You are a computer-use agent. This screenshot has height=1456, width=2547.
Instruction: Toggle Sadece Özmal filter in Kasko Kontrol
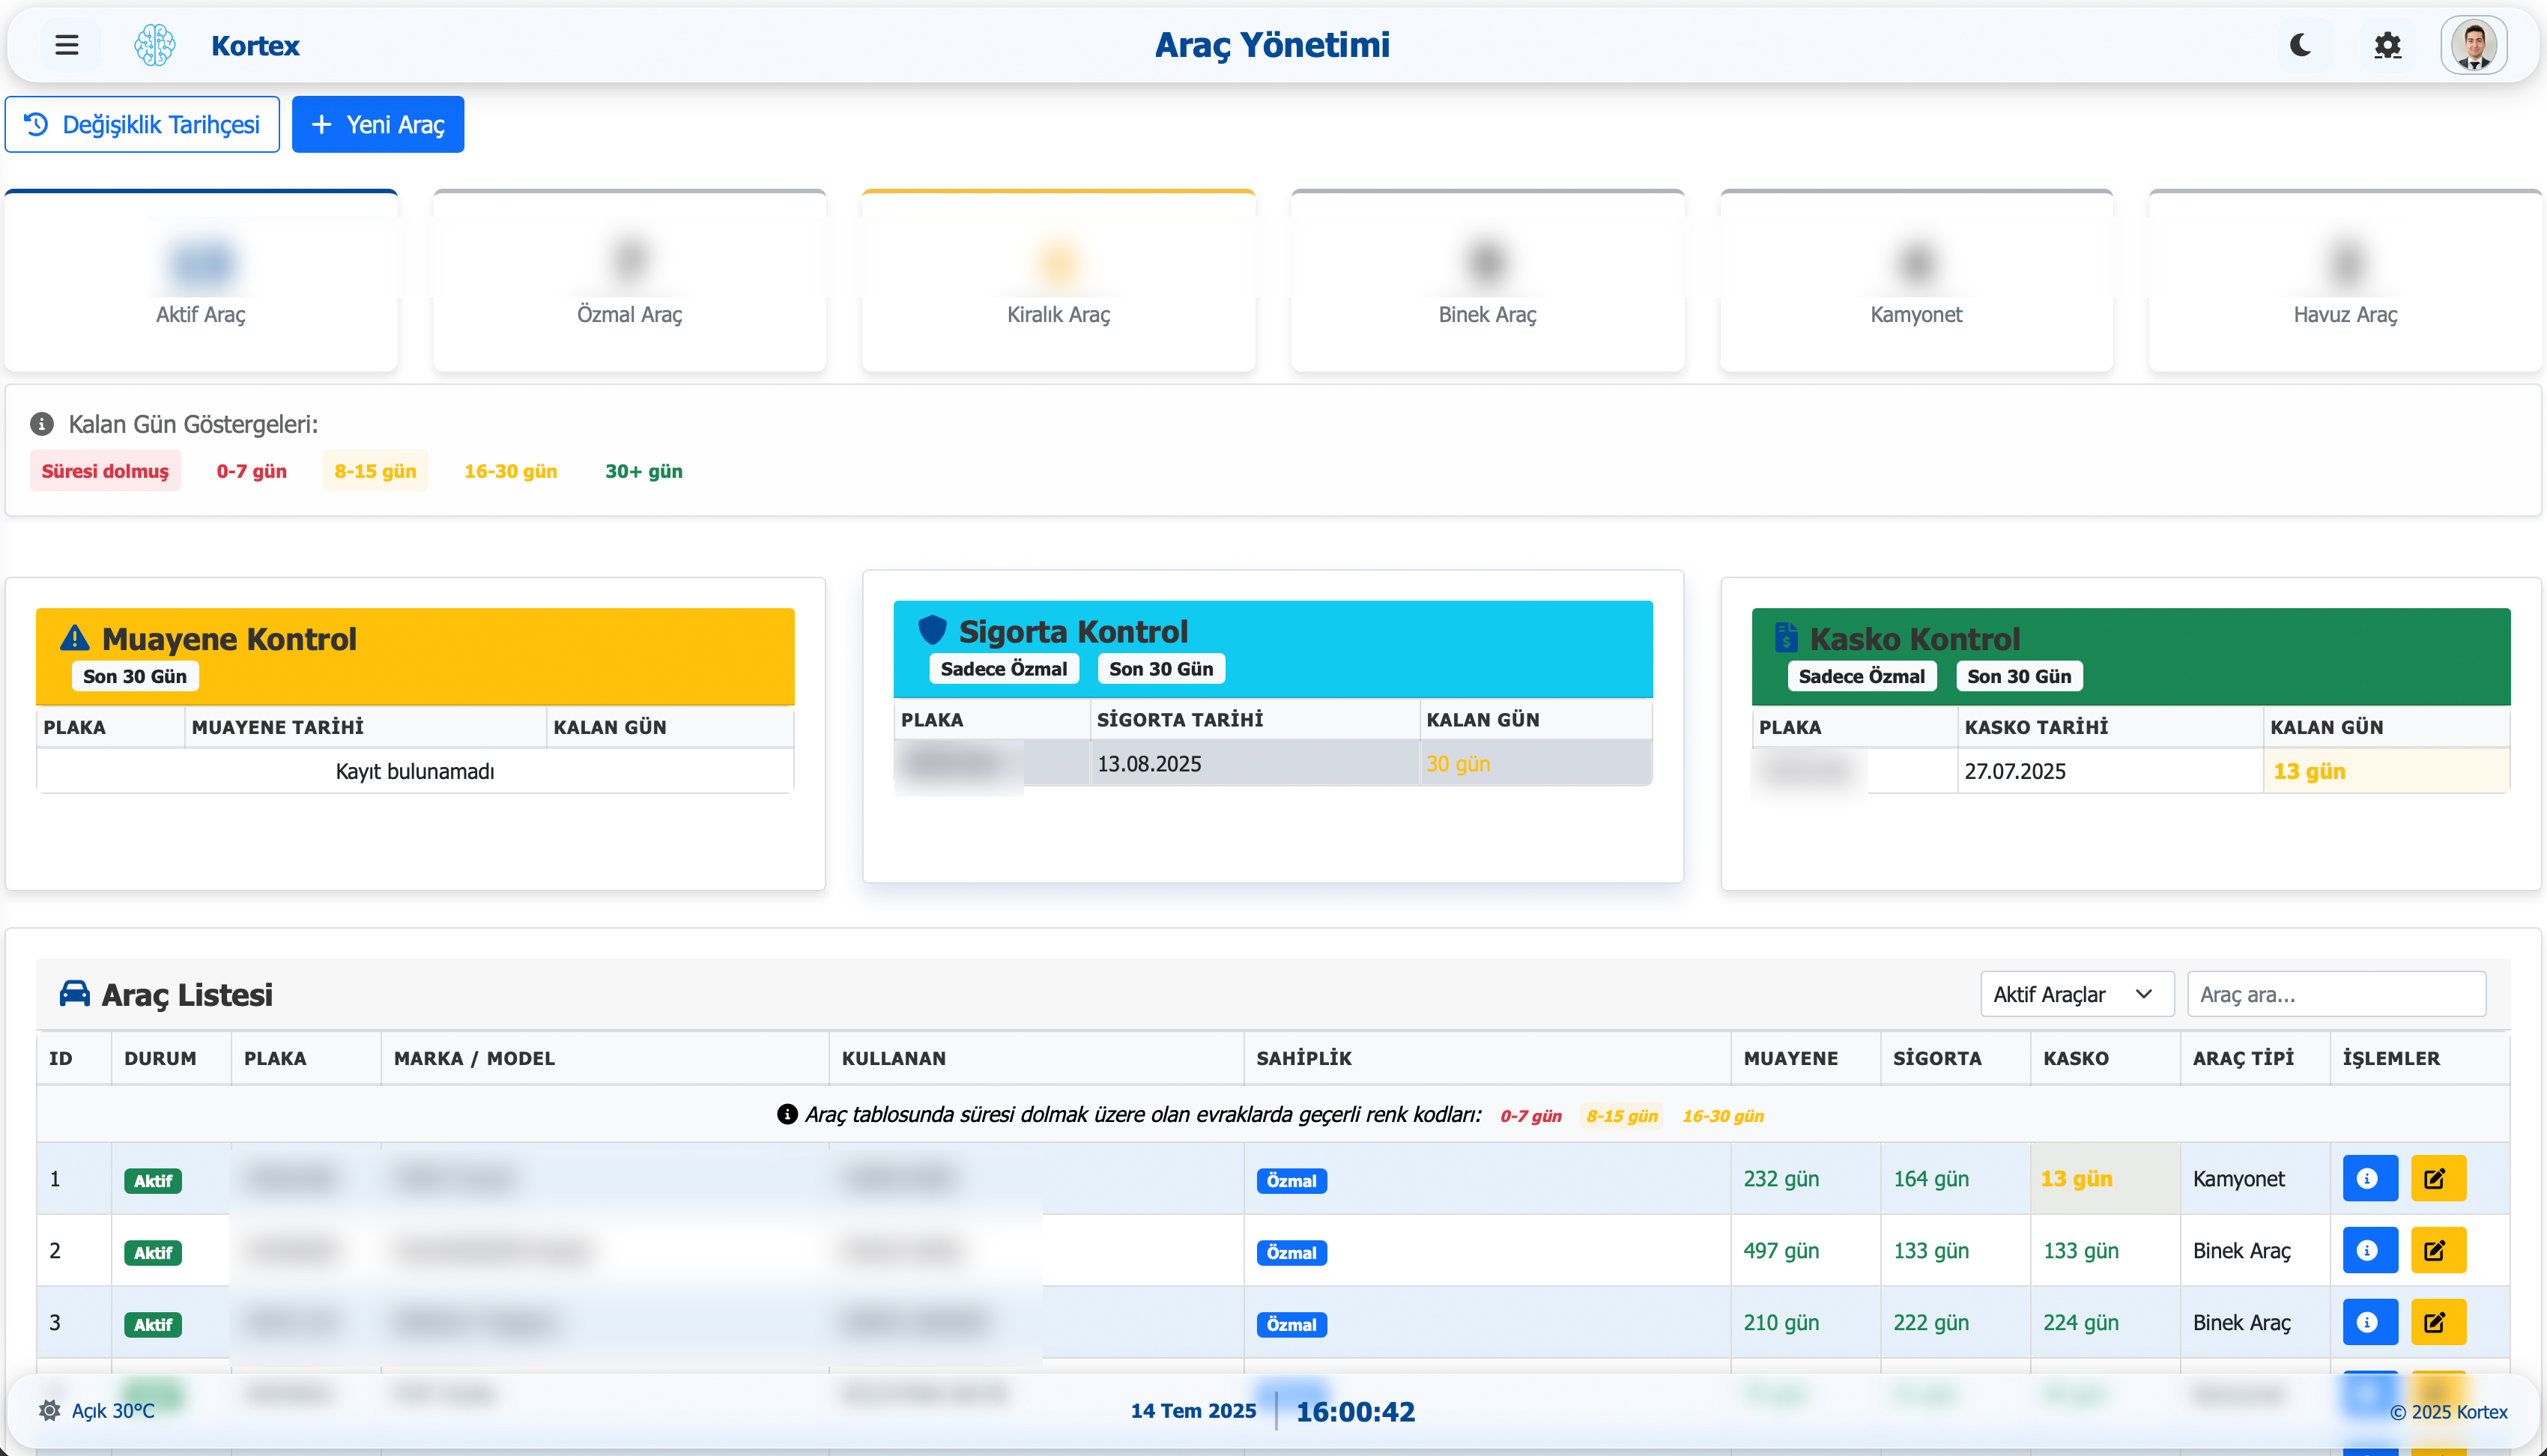1861,677
